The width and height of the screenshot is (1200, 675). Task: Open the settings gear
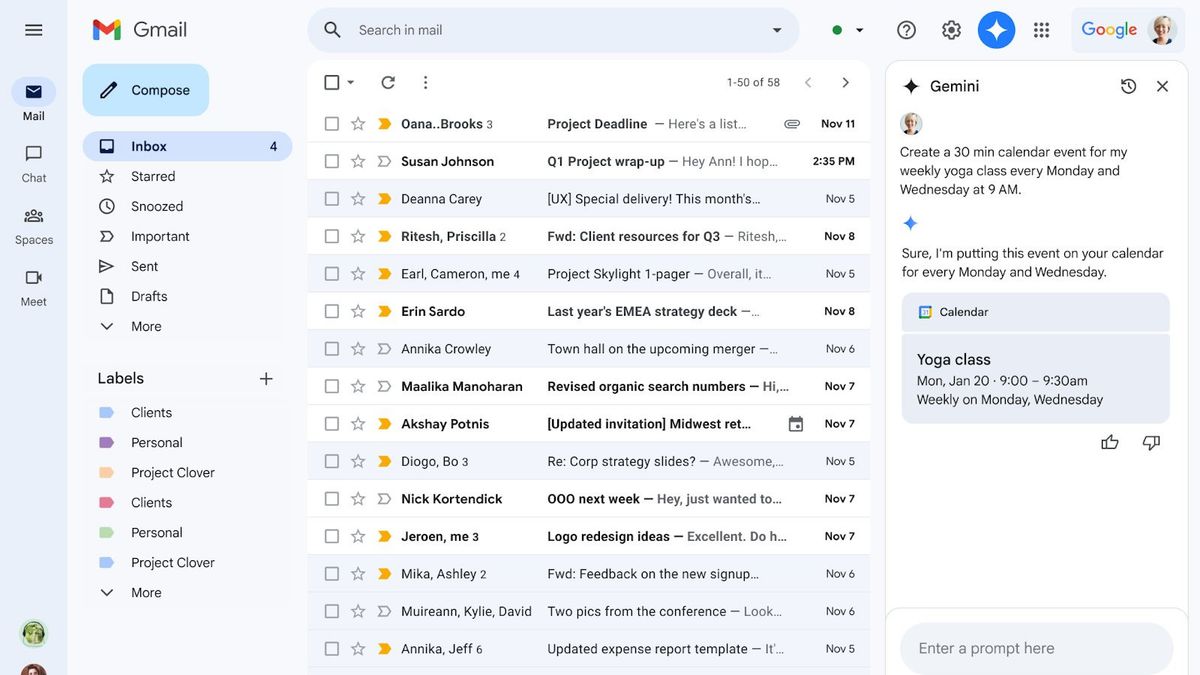pyautogui.click(x=951, y=30)
